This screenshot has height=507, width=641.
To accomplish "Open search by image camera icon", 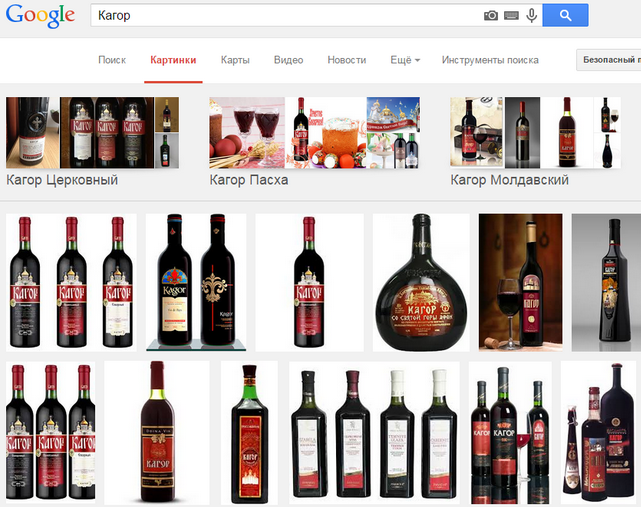I will (491, 16).
